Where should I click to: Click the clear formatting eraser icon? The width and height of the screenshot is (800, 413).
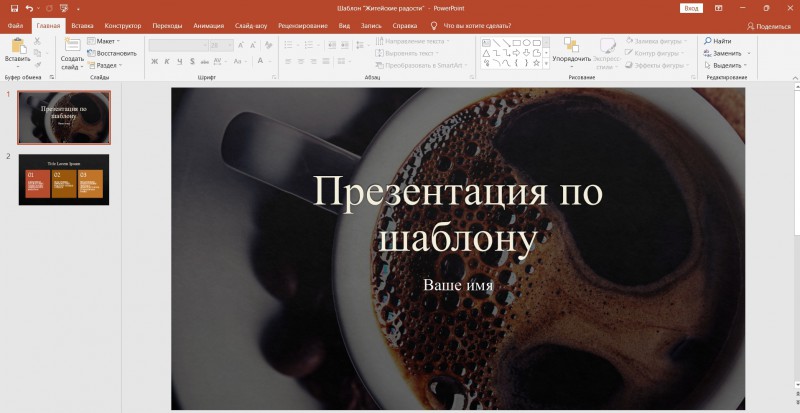tap(268, 45)
